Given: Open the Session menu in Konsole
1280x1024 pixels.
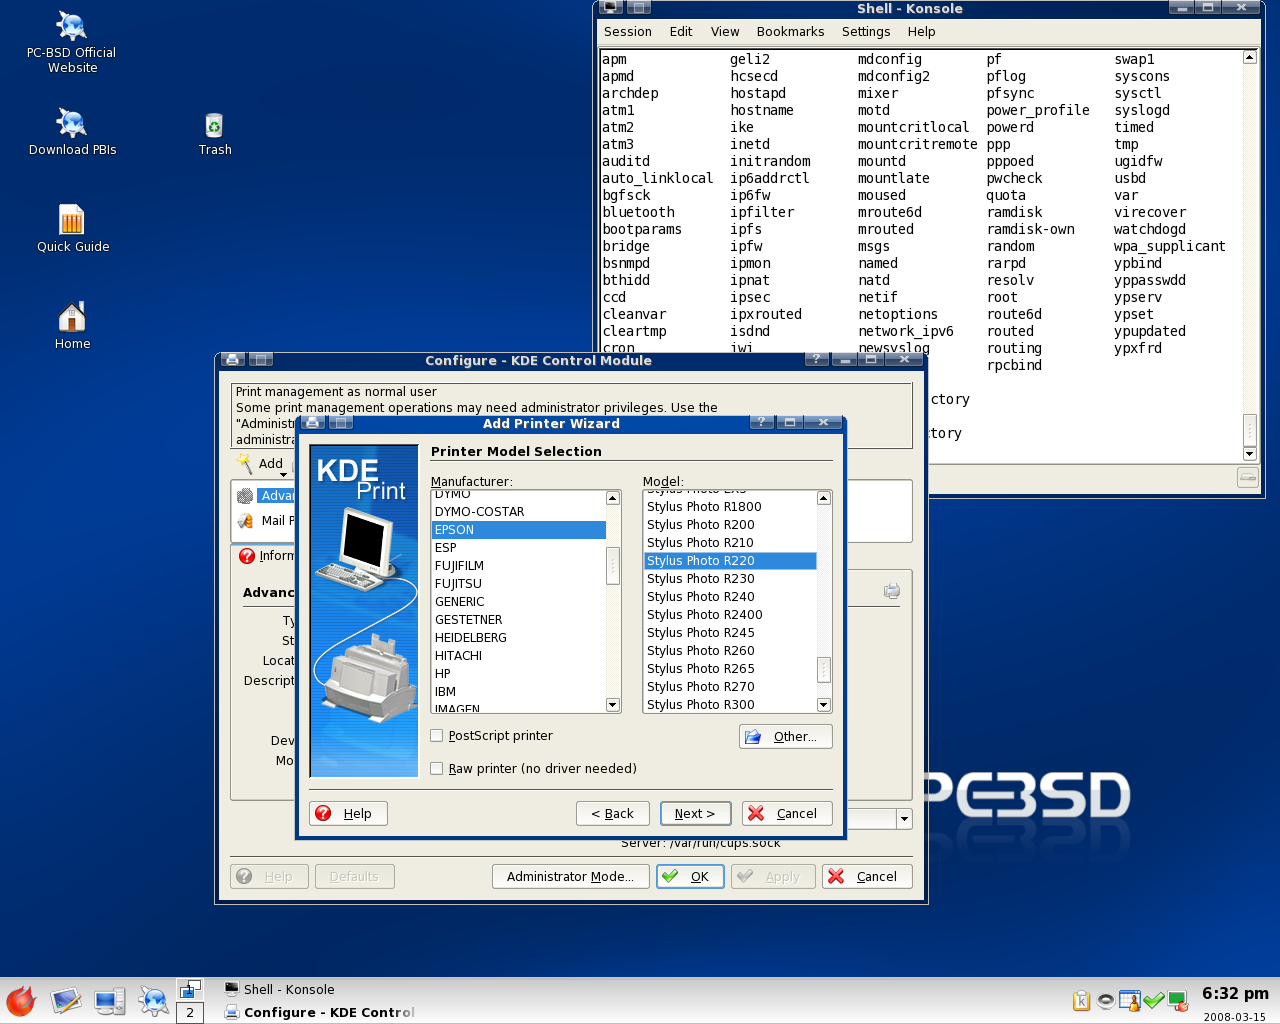Looking at the screenshot, I should (628, 32).
